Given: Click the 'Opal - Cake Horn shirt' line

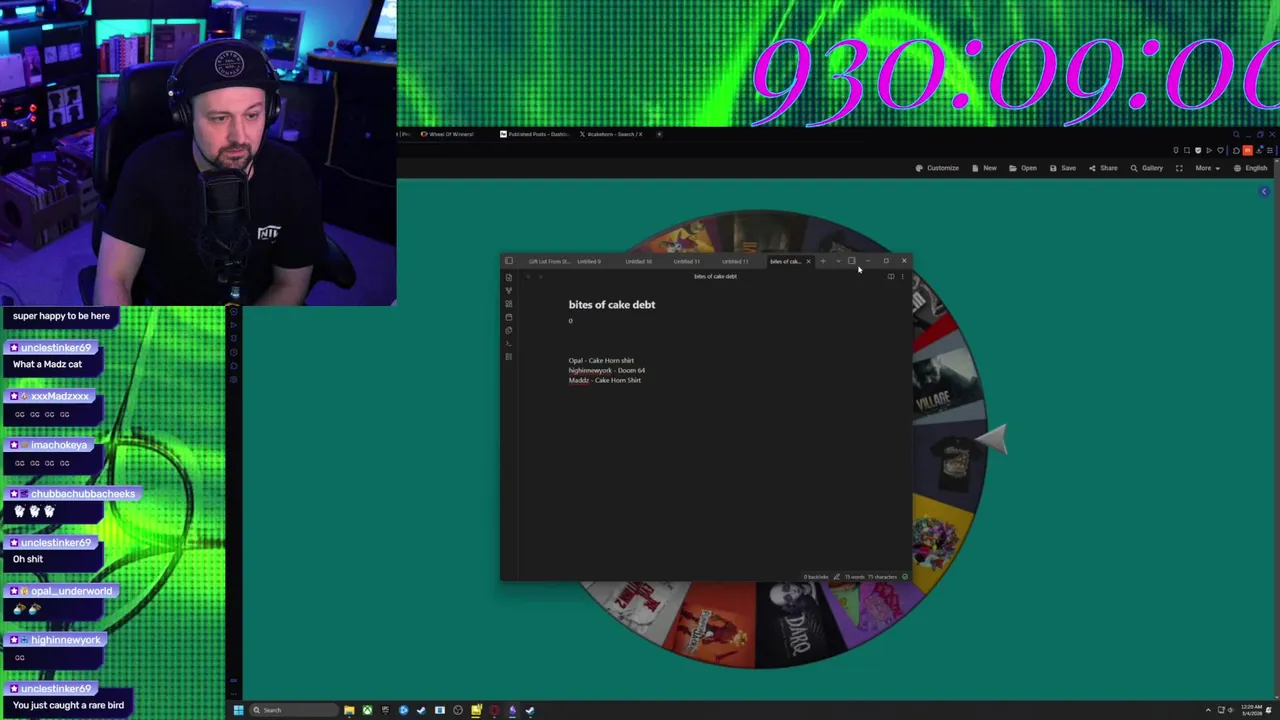Looking at the screenshot, I should point(601,360).
